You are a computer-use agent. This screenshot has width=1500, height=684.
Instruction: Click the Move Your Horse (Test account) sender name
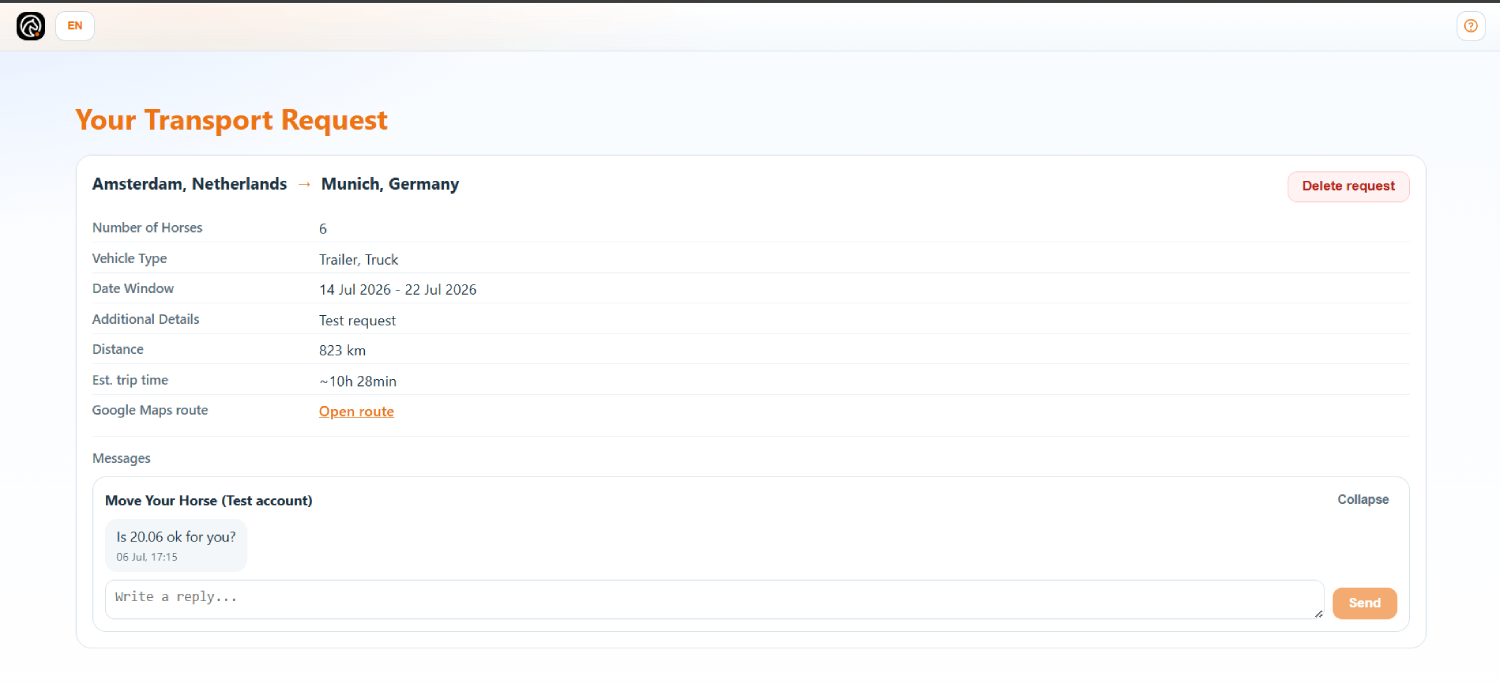pos(209,500)
